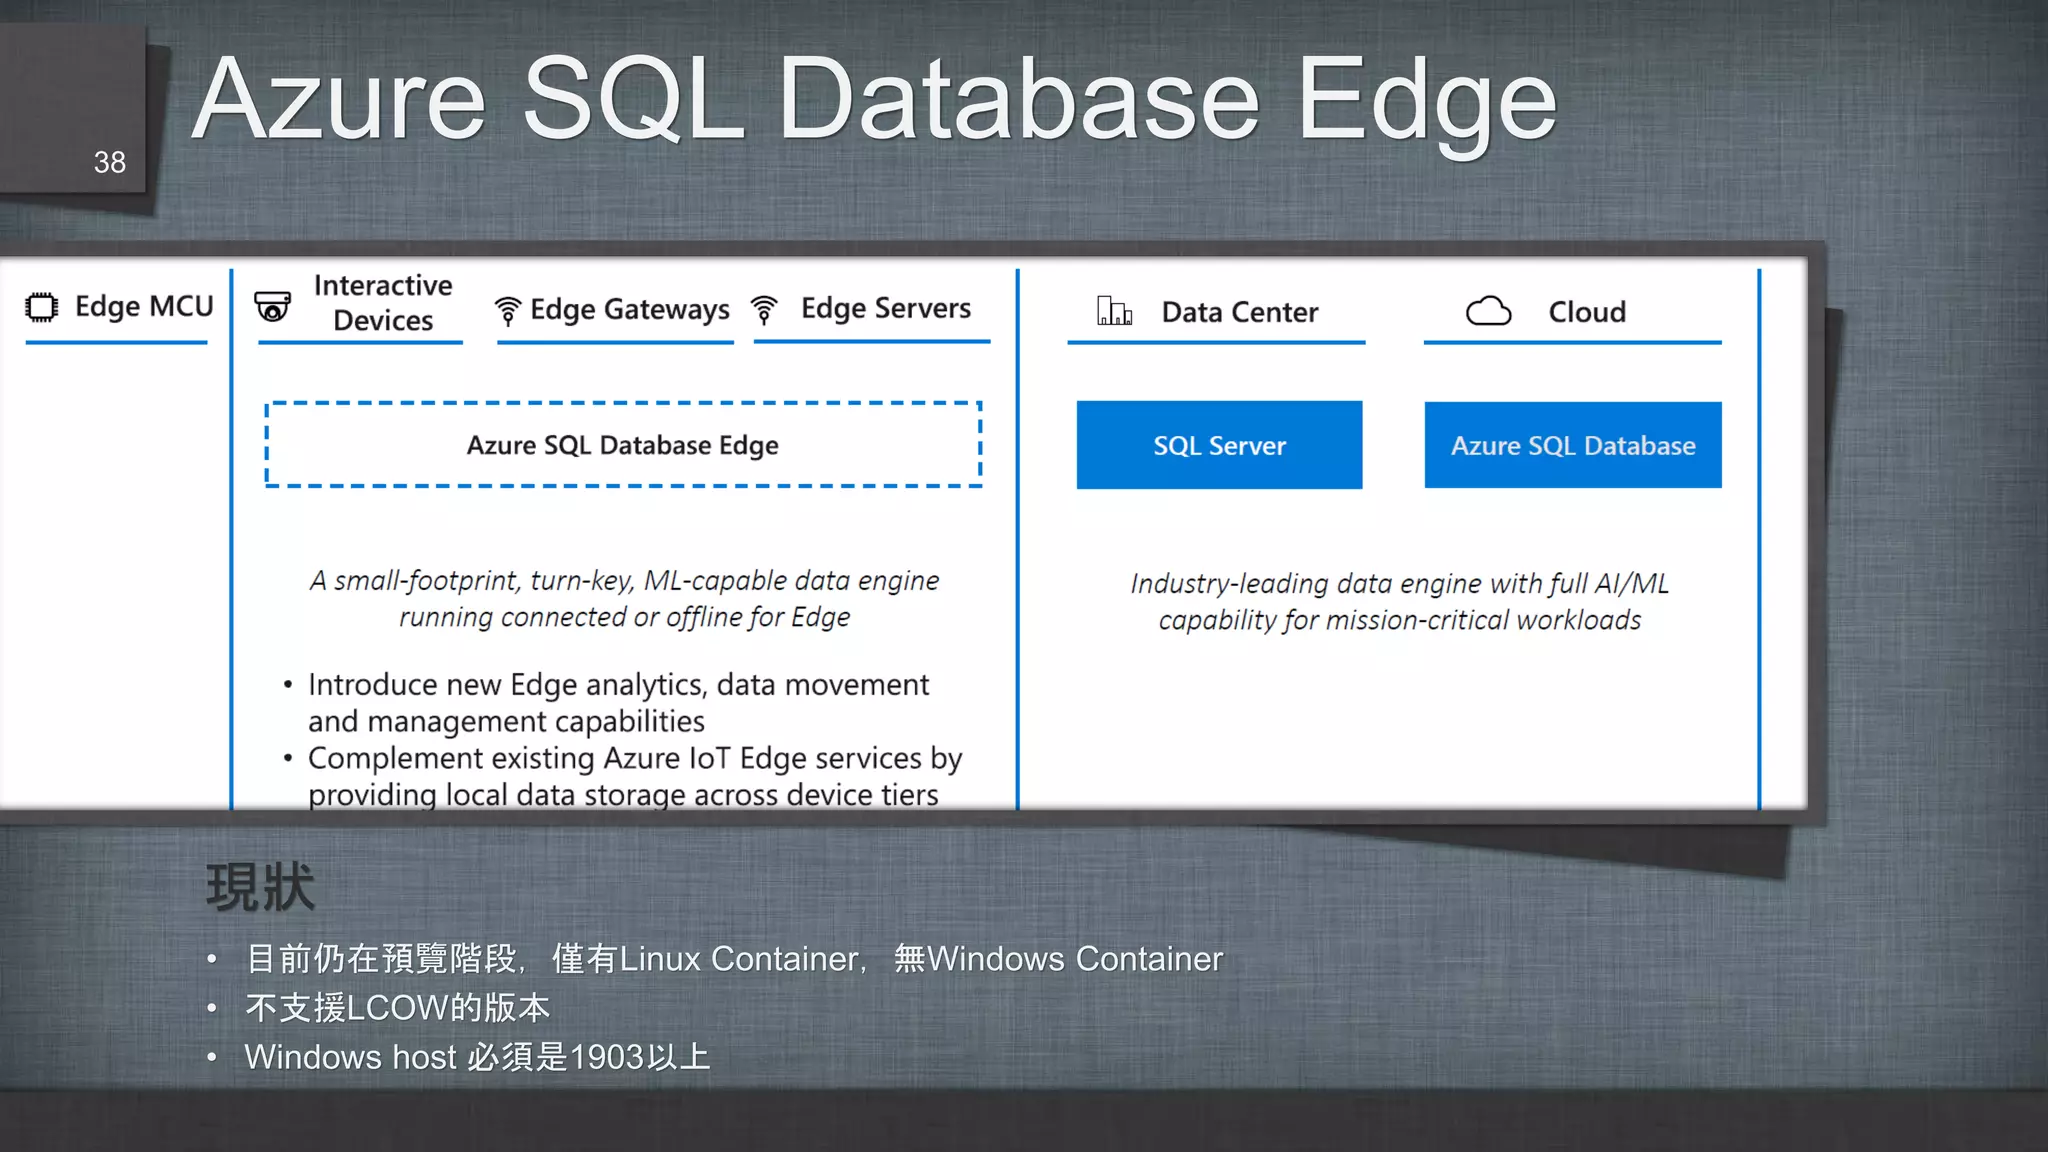The width and height of the screenshot is (2048, 1152).
Task: Click the Interactive Devices camera icon
Action: (272, 306)
